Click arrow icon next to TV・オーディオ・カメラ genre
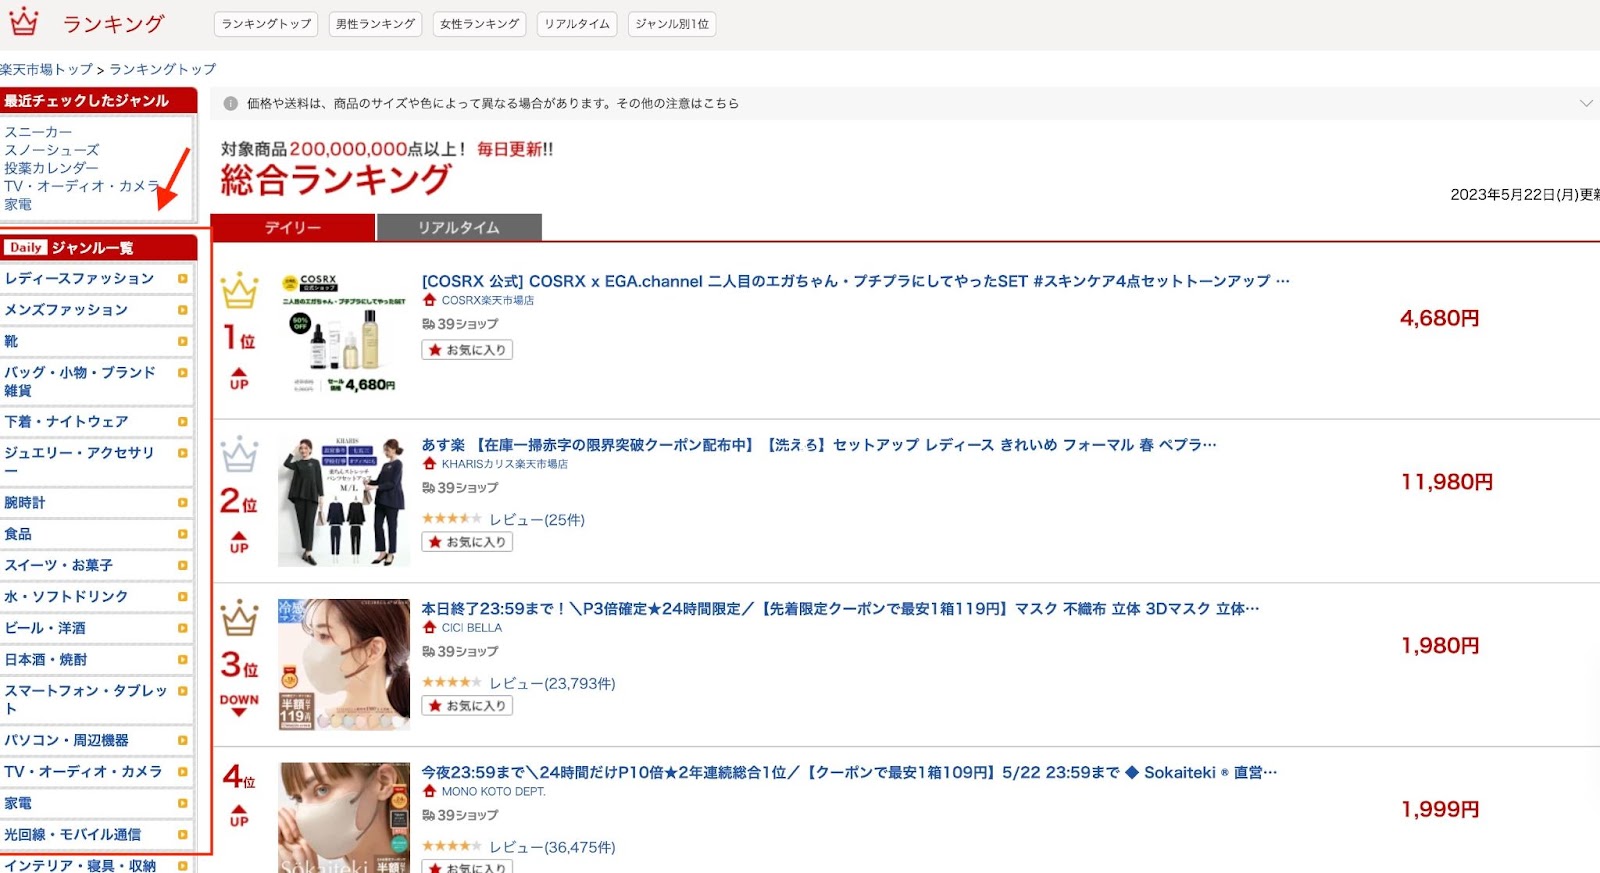Image resolution: width=1600 pixels, height=873 pixels. pos(182,772)
